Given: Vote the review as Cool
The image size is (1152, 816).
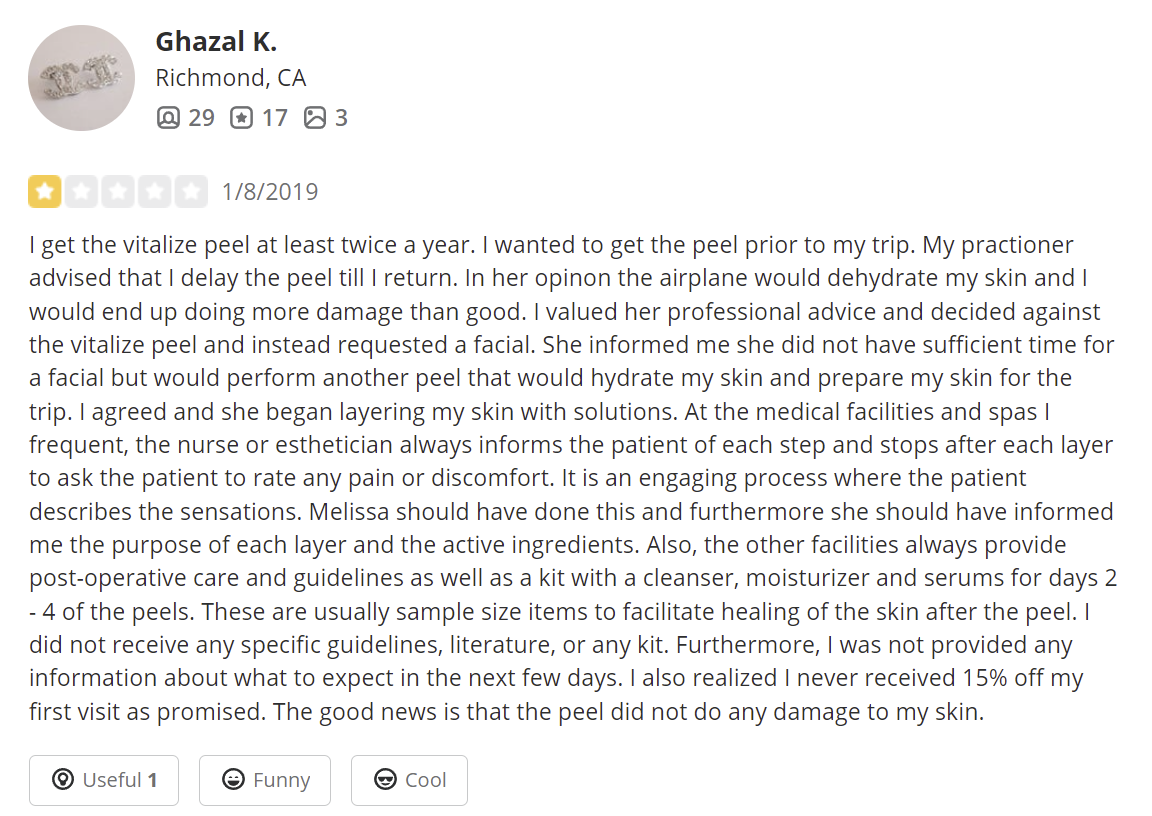Looking at the screenshot, I should click(409, 780).
